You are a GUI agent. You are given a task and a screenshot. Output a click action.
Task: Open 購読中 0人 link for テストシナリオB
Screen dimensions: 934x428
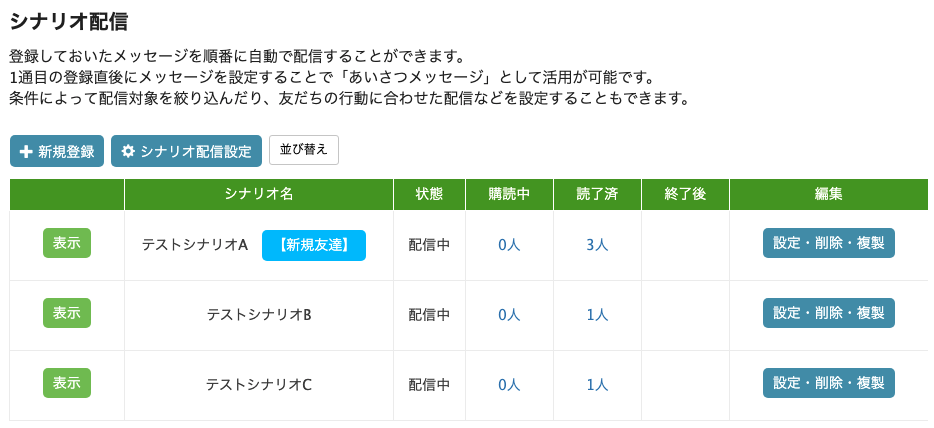point(509,315)
